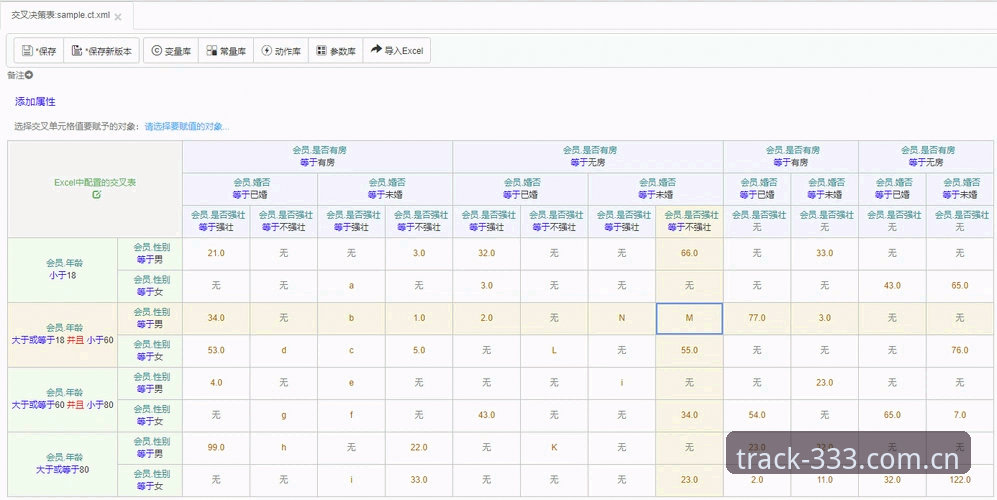Click the cell with value 77.0
Viewport: 997px width, 500px height.
pos(757,318)
